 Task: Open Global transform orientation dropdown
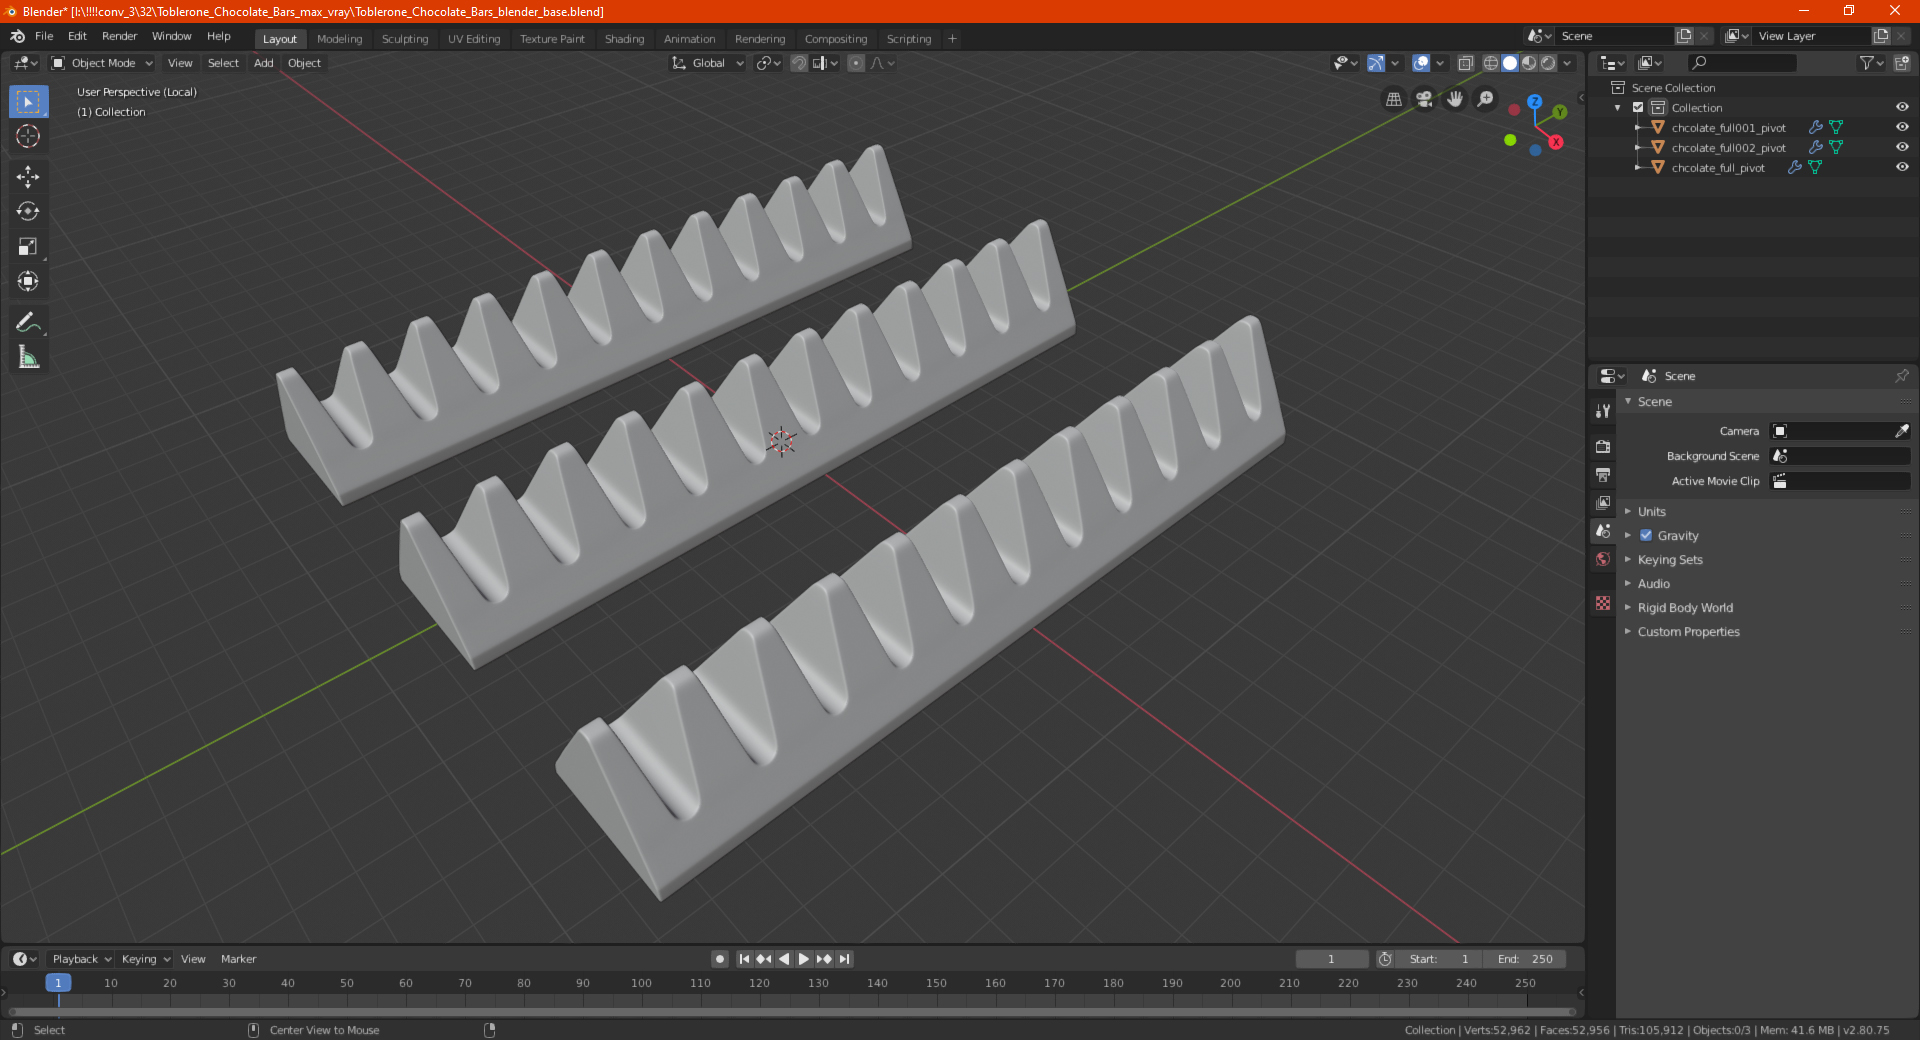pyautogui.click(x=708, y=63)
